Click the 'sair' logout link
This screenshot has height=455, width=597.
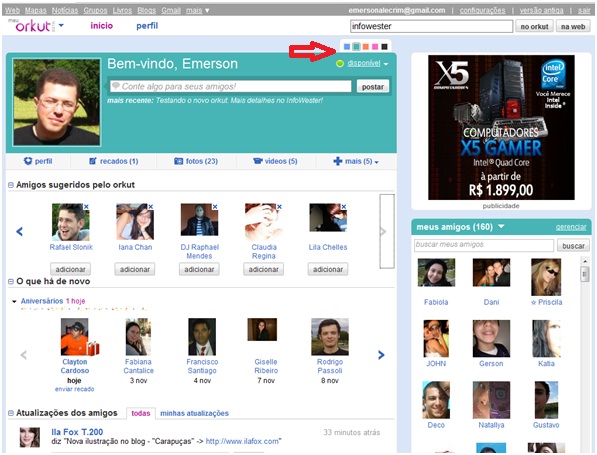point(584,10)
